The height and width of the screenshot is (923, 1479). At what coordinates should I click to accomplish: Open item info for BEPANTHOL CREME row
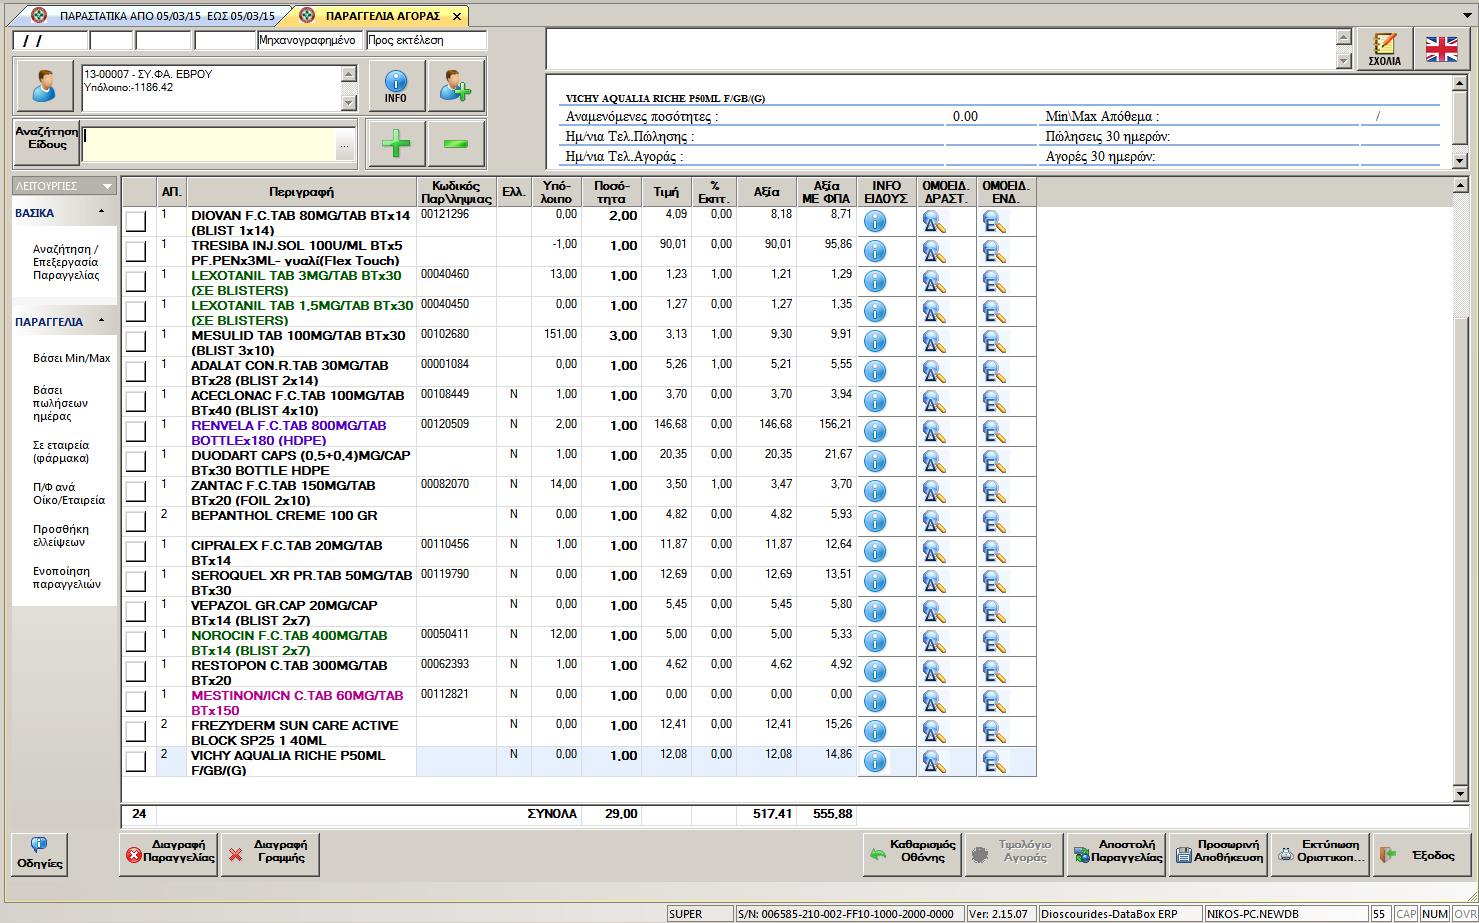click(x=875, y=522)
